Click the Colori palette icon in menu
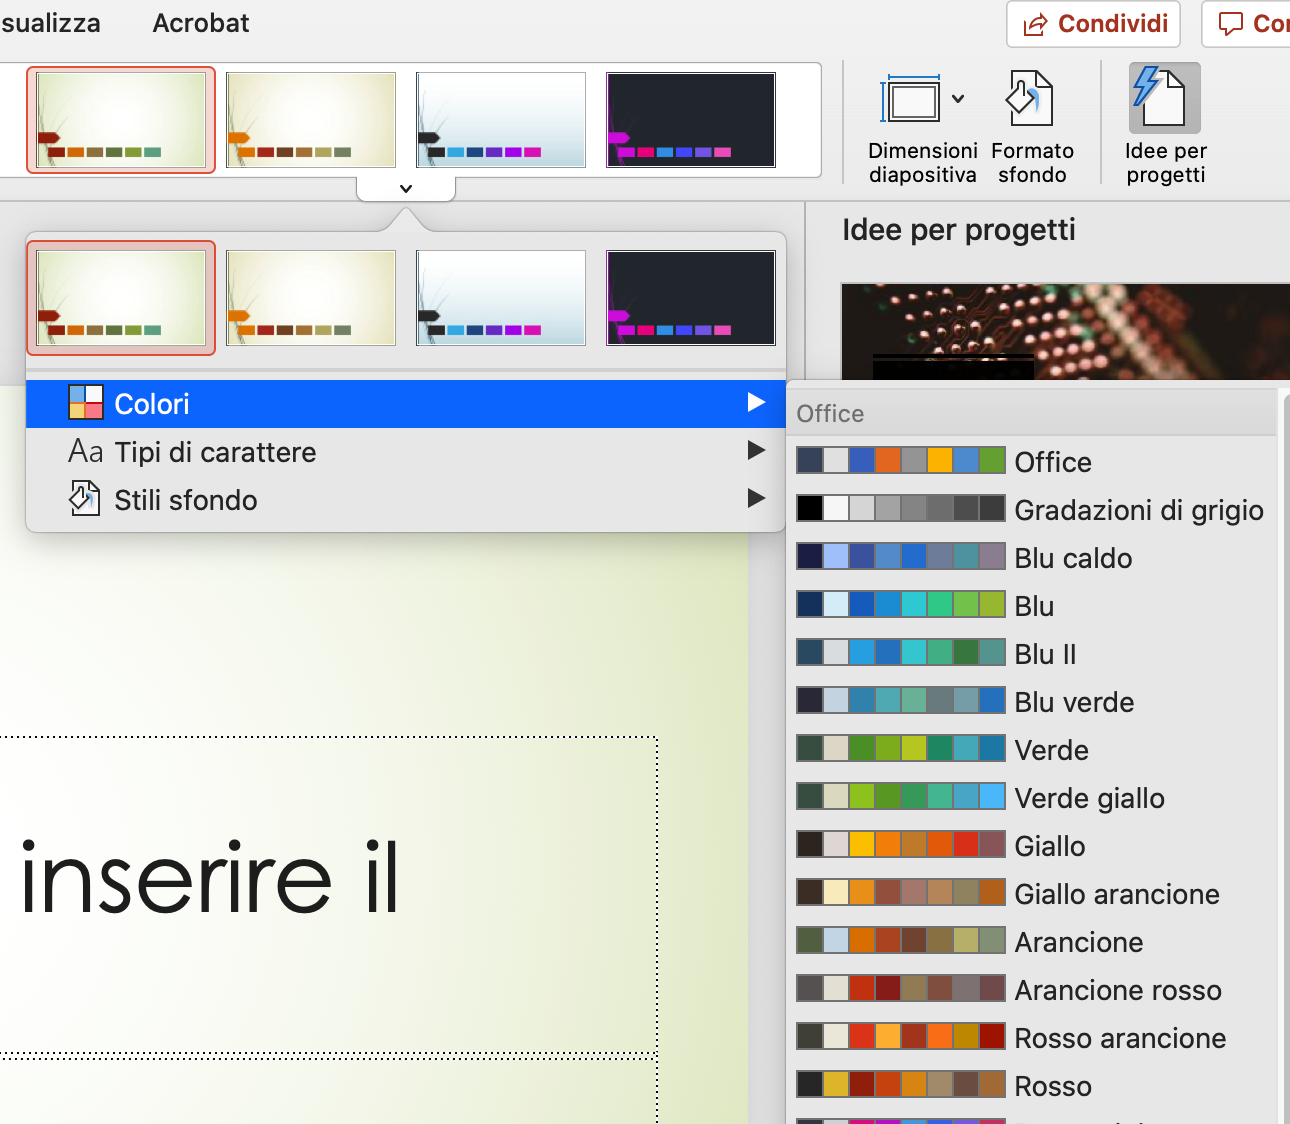The width and height of the screenshot is (1290, 1124). coord(86,403)
